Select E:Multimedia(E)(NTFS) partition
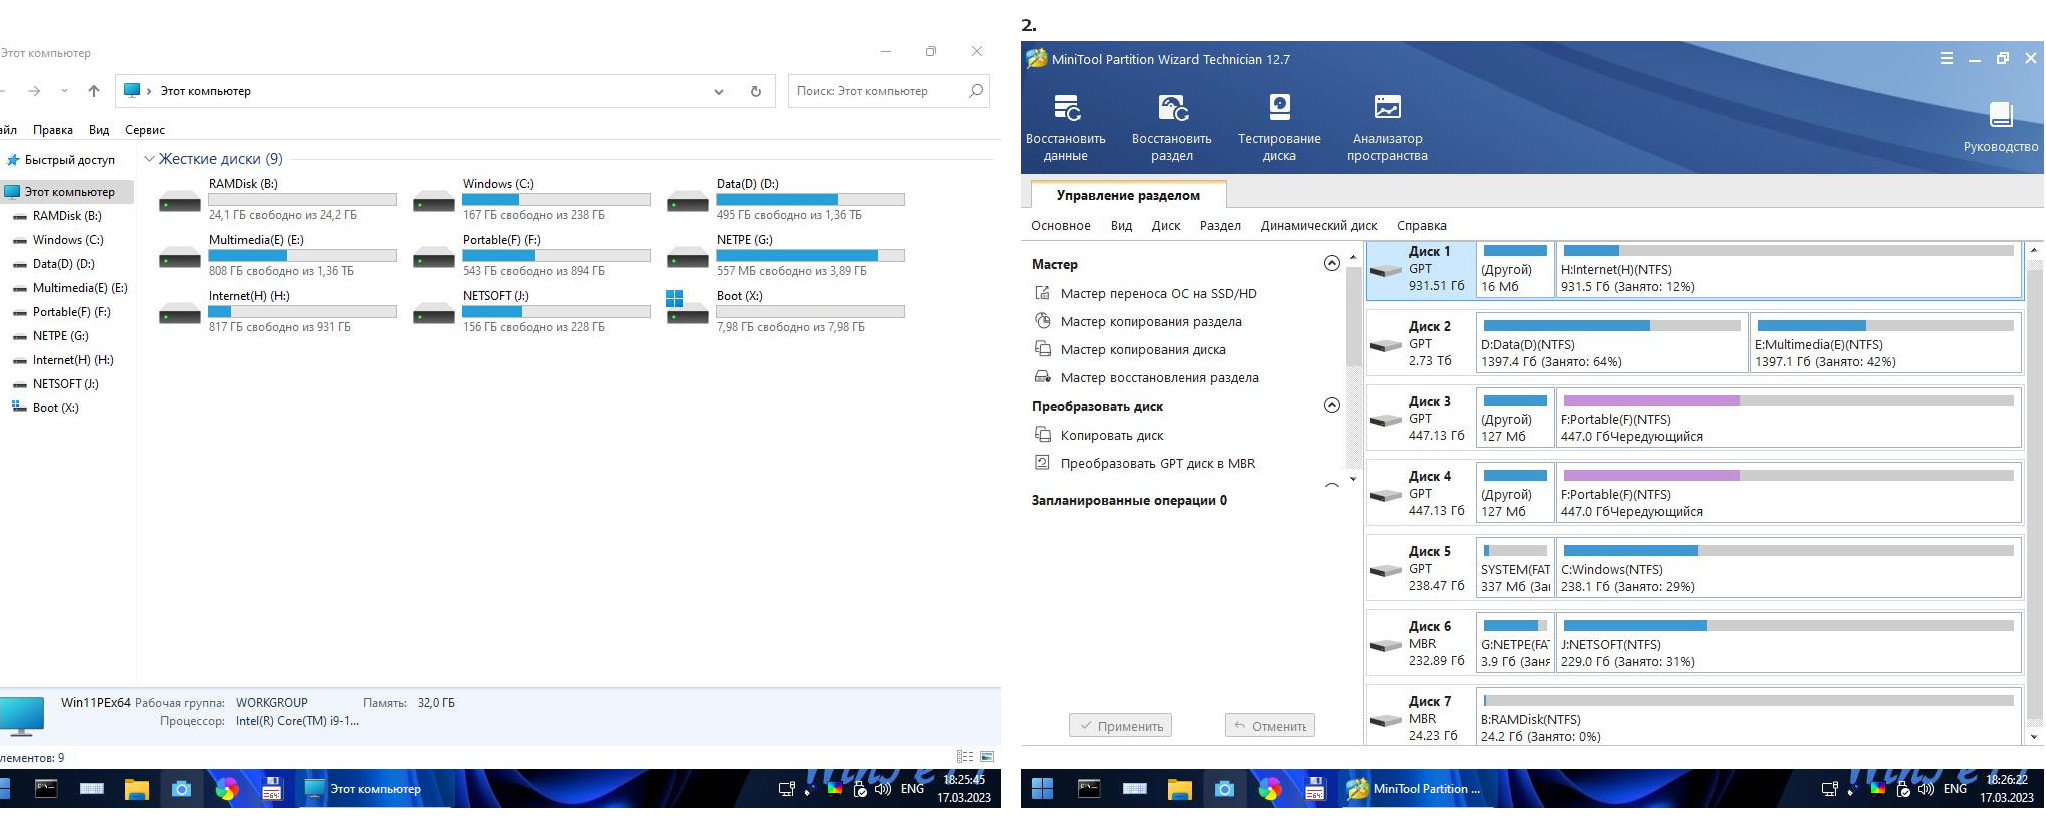The image size is (2046, 828). click(x=1885, y=344)
